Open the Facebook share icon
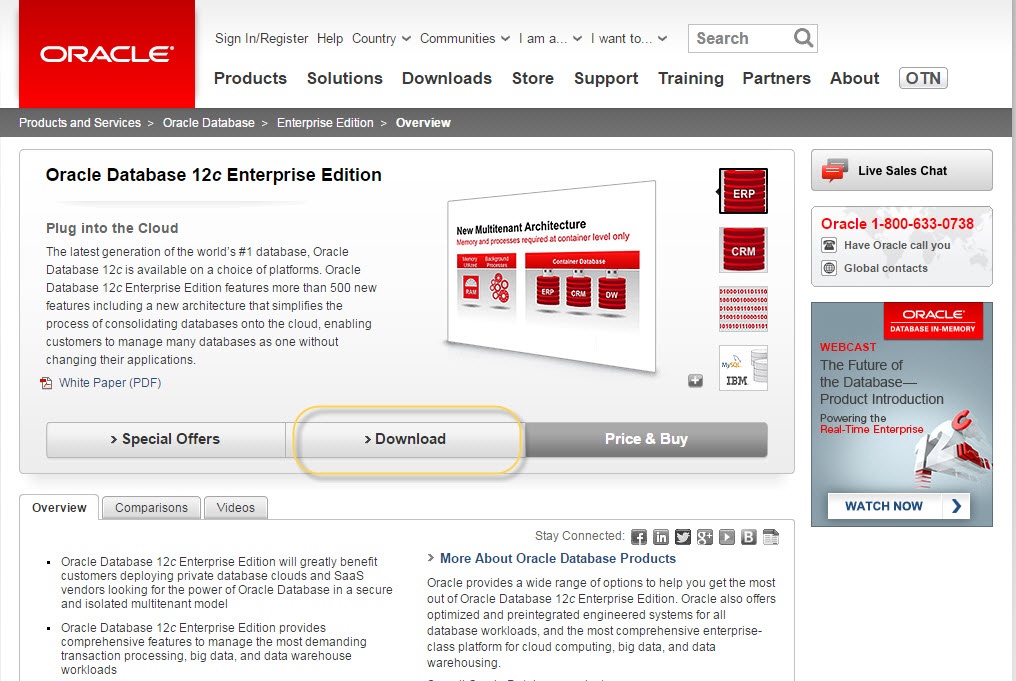 [639, 537]
